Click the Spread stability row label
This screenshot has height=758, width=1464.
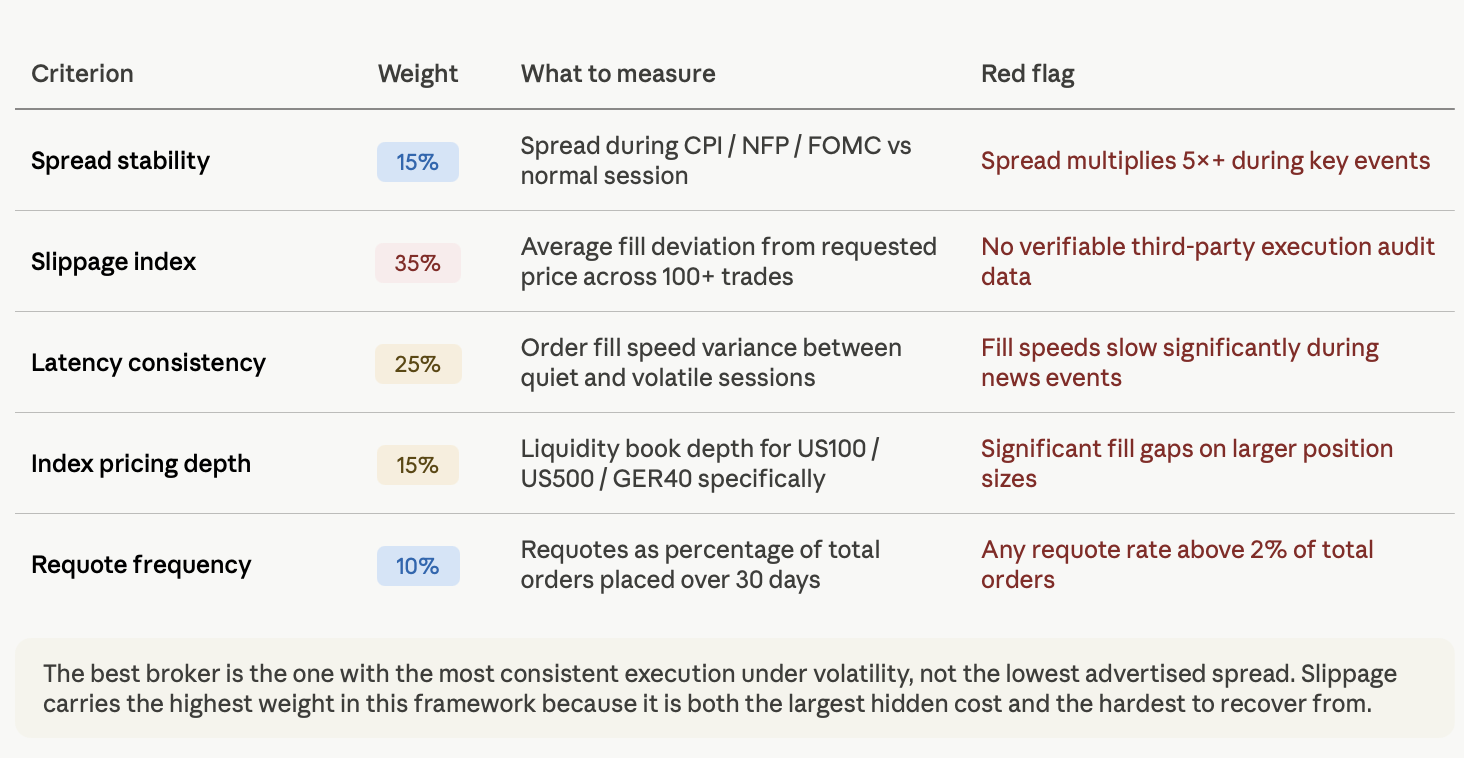(x=120, y=161)
